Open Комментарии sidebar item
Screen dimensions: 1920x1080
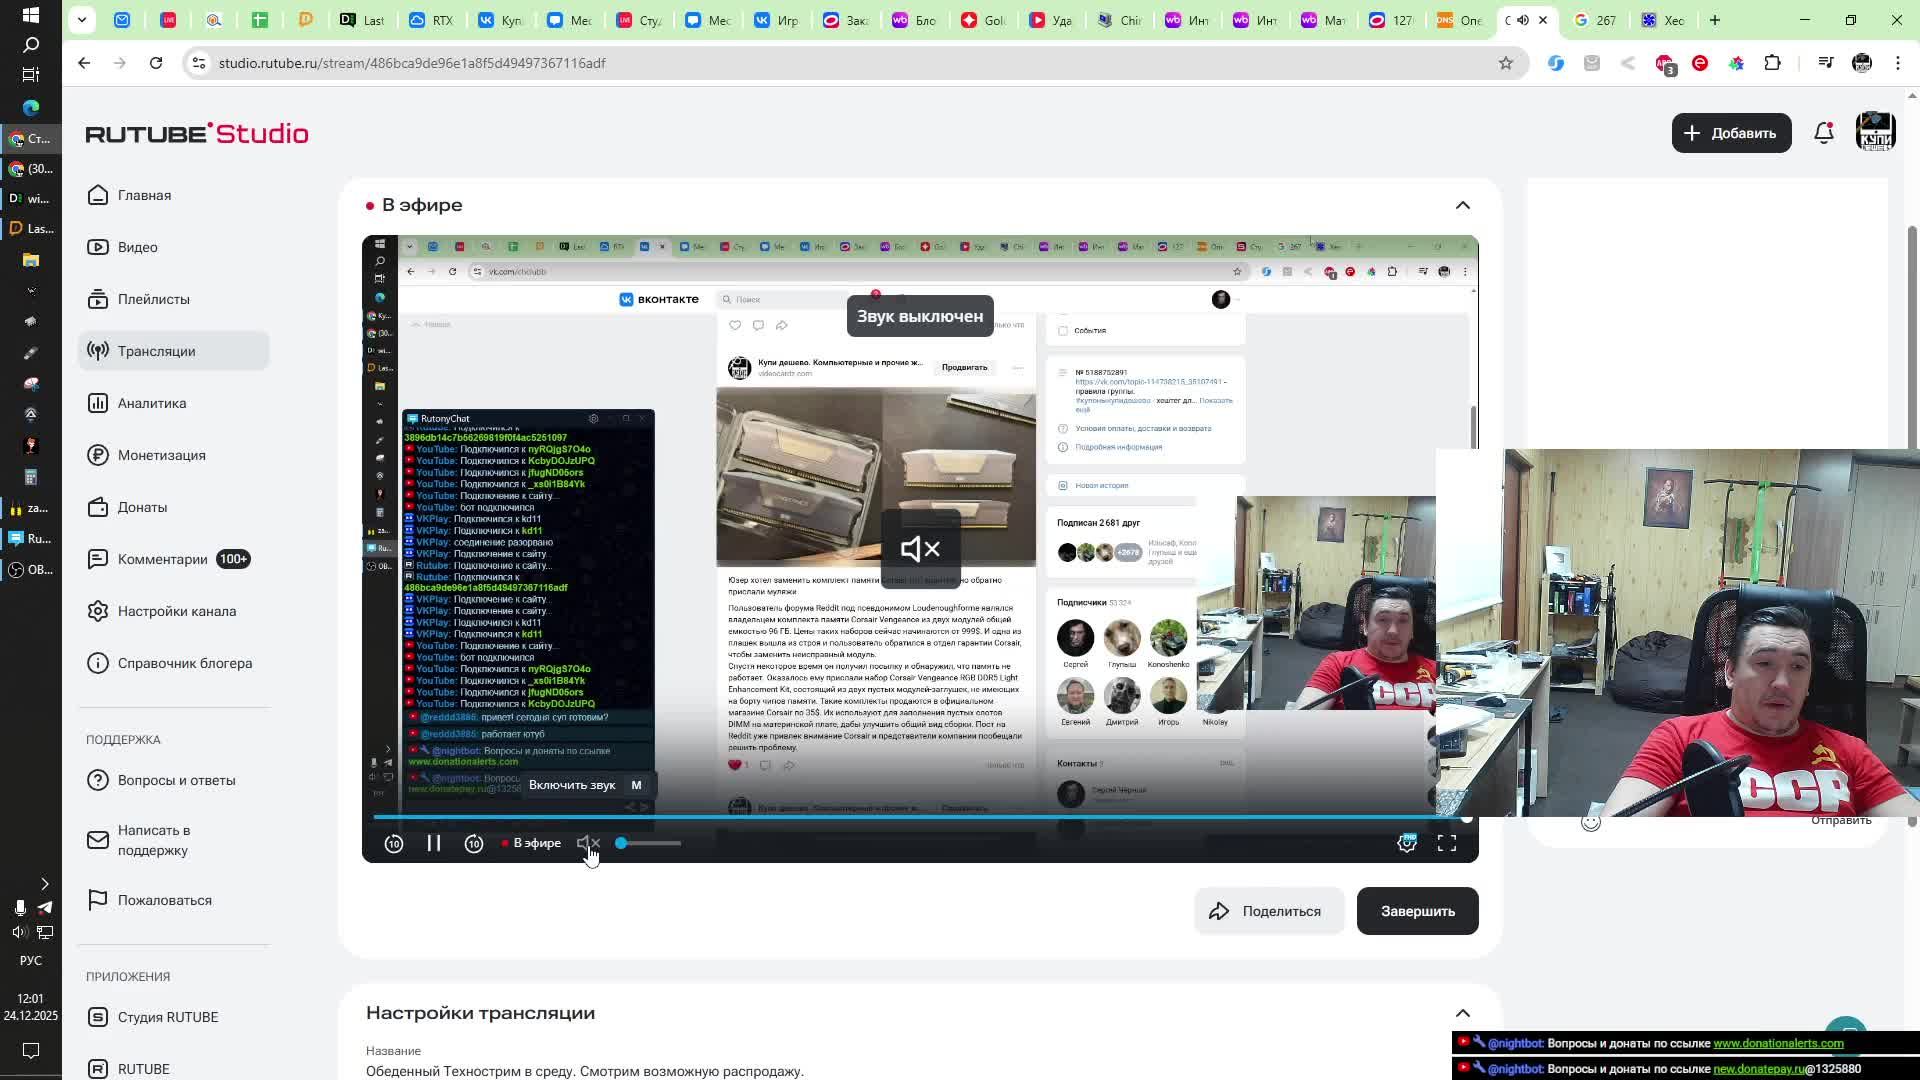point(162,559)
